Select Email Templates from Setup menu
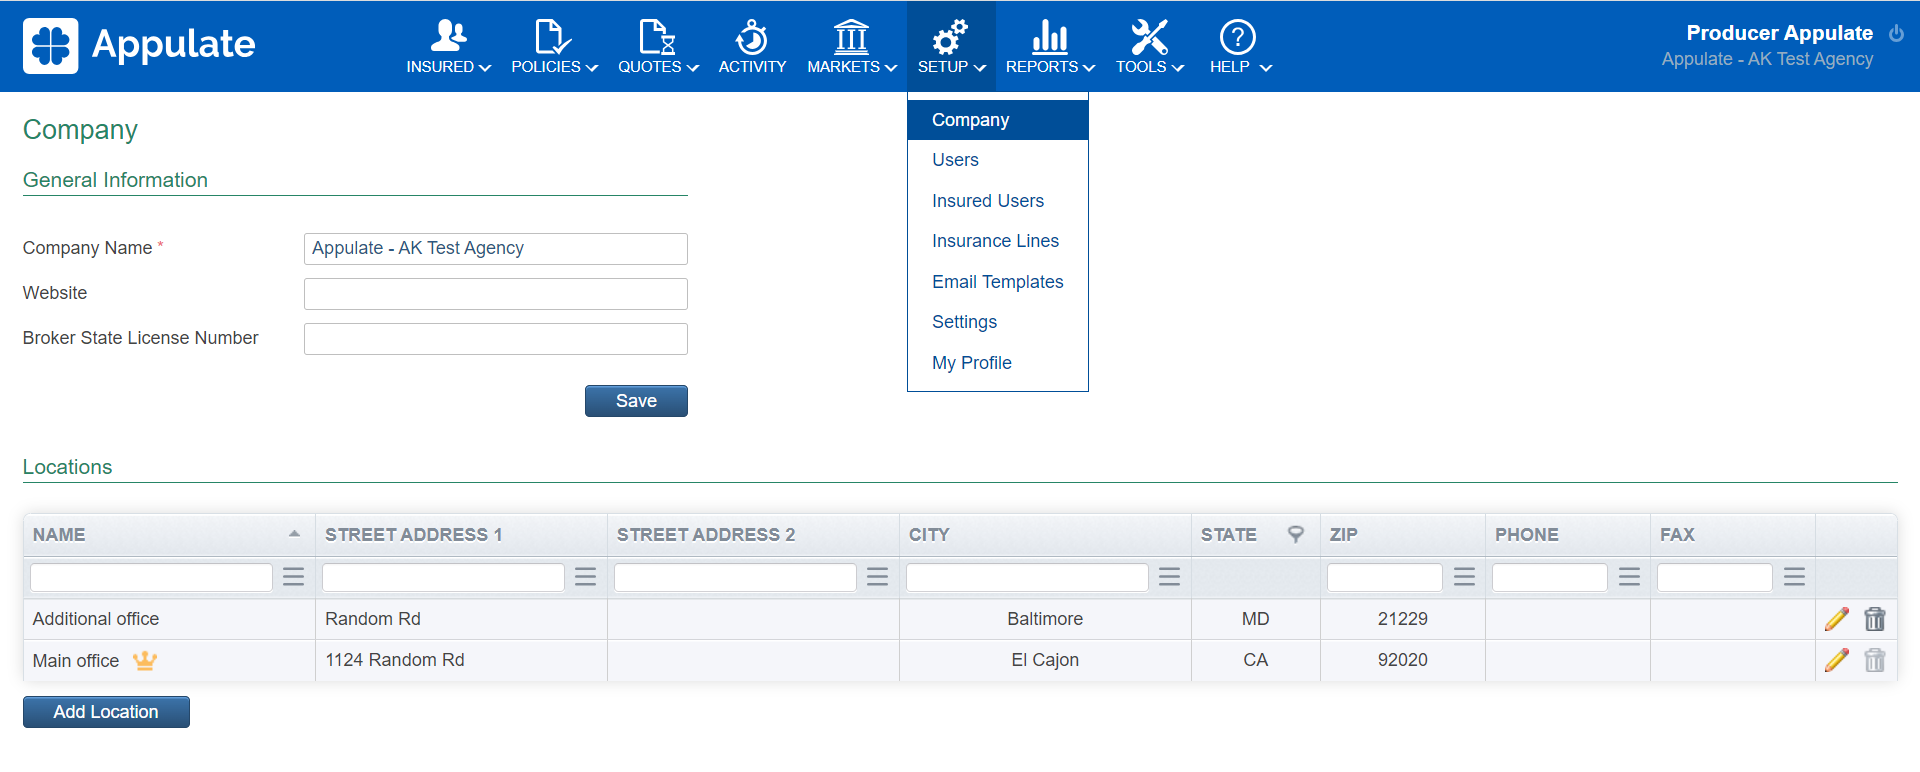The height and width of the screenshot is (772, 1920). [x=997, y=282]
